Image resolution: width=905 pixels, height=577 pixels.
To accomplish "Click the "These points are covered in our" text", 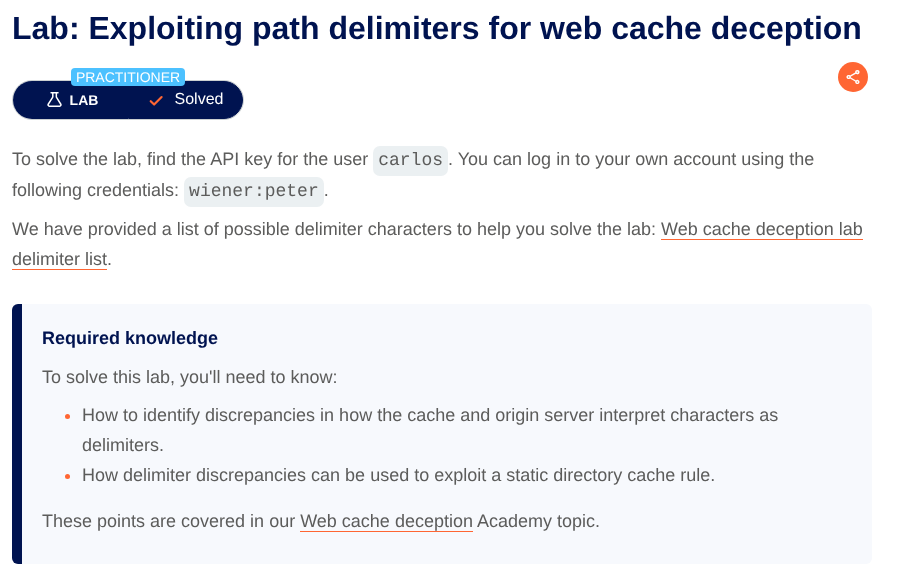I will click(x=169, y=521).
